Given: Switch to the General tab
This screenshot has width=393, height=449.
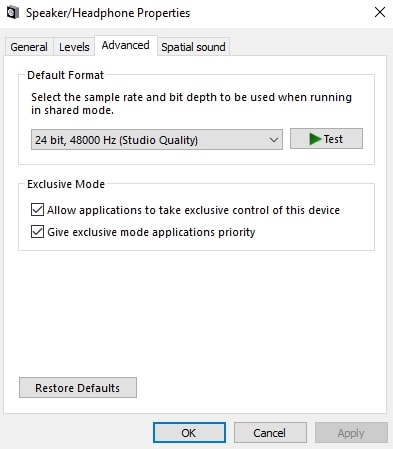Looking at the screenshot, I should (29, 47).
